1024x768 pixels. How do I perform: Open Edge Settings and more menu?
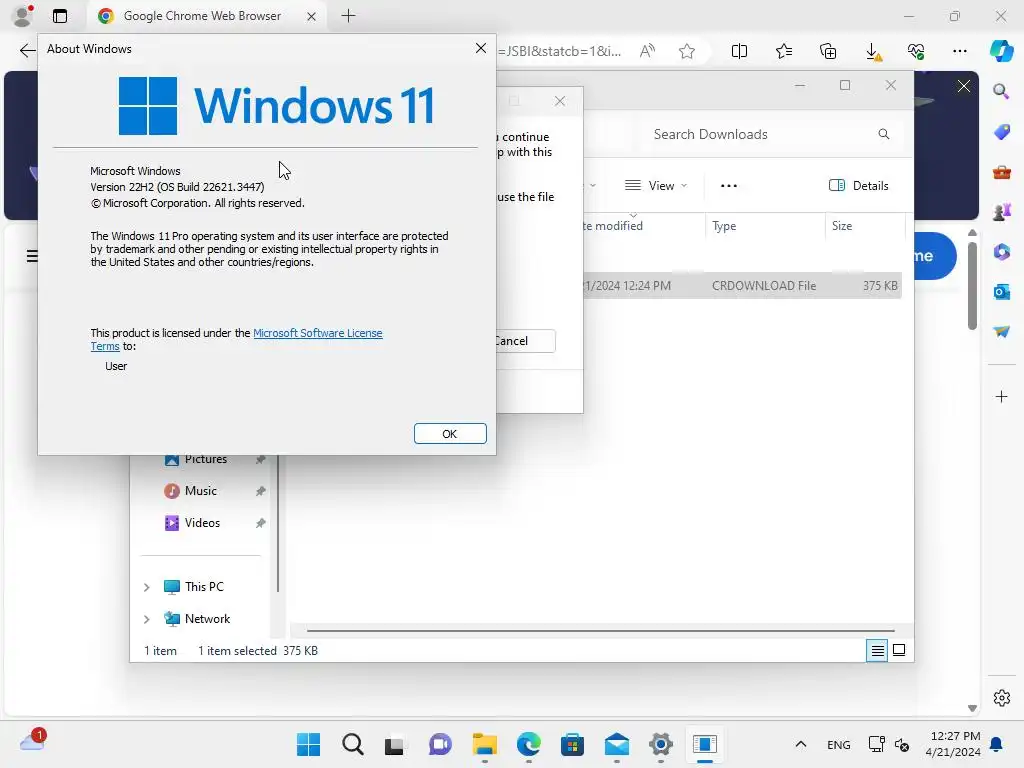(959, 51)
